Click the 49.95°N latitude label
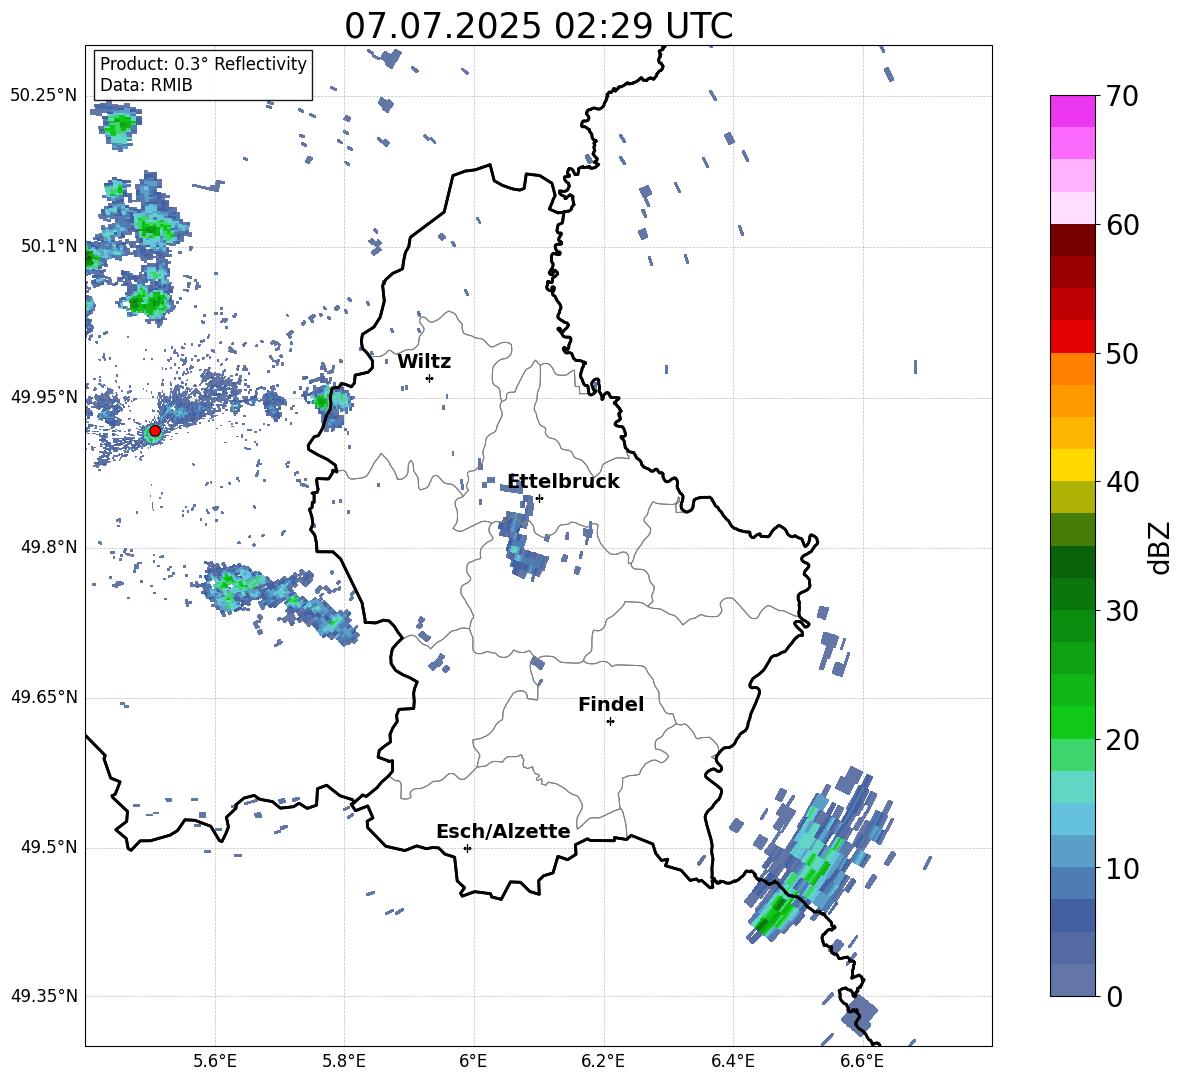 coord(44,396)
